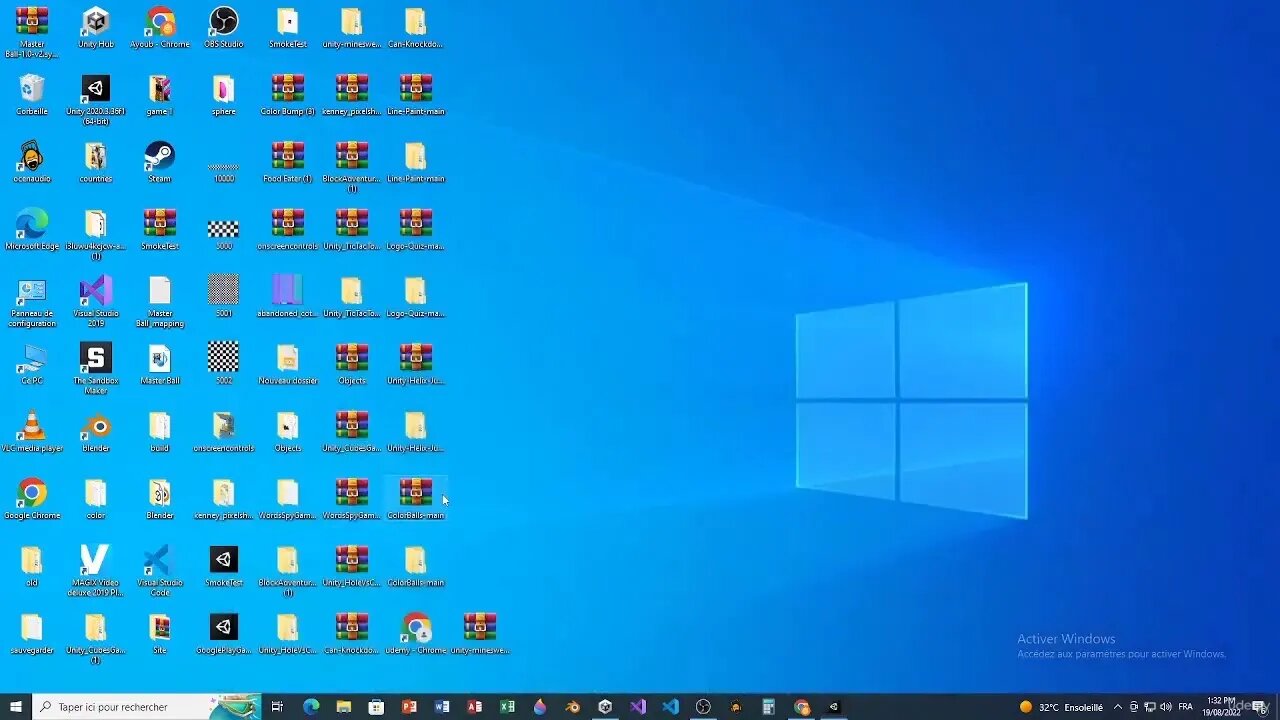Select the Nouveau dossier folder
Viewport: 1280px width, 720px height.
pos(288,364)
